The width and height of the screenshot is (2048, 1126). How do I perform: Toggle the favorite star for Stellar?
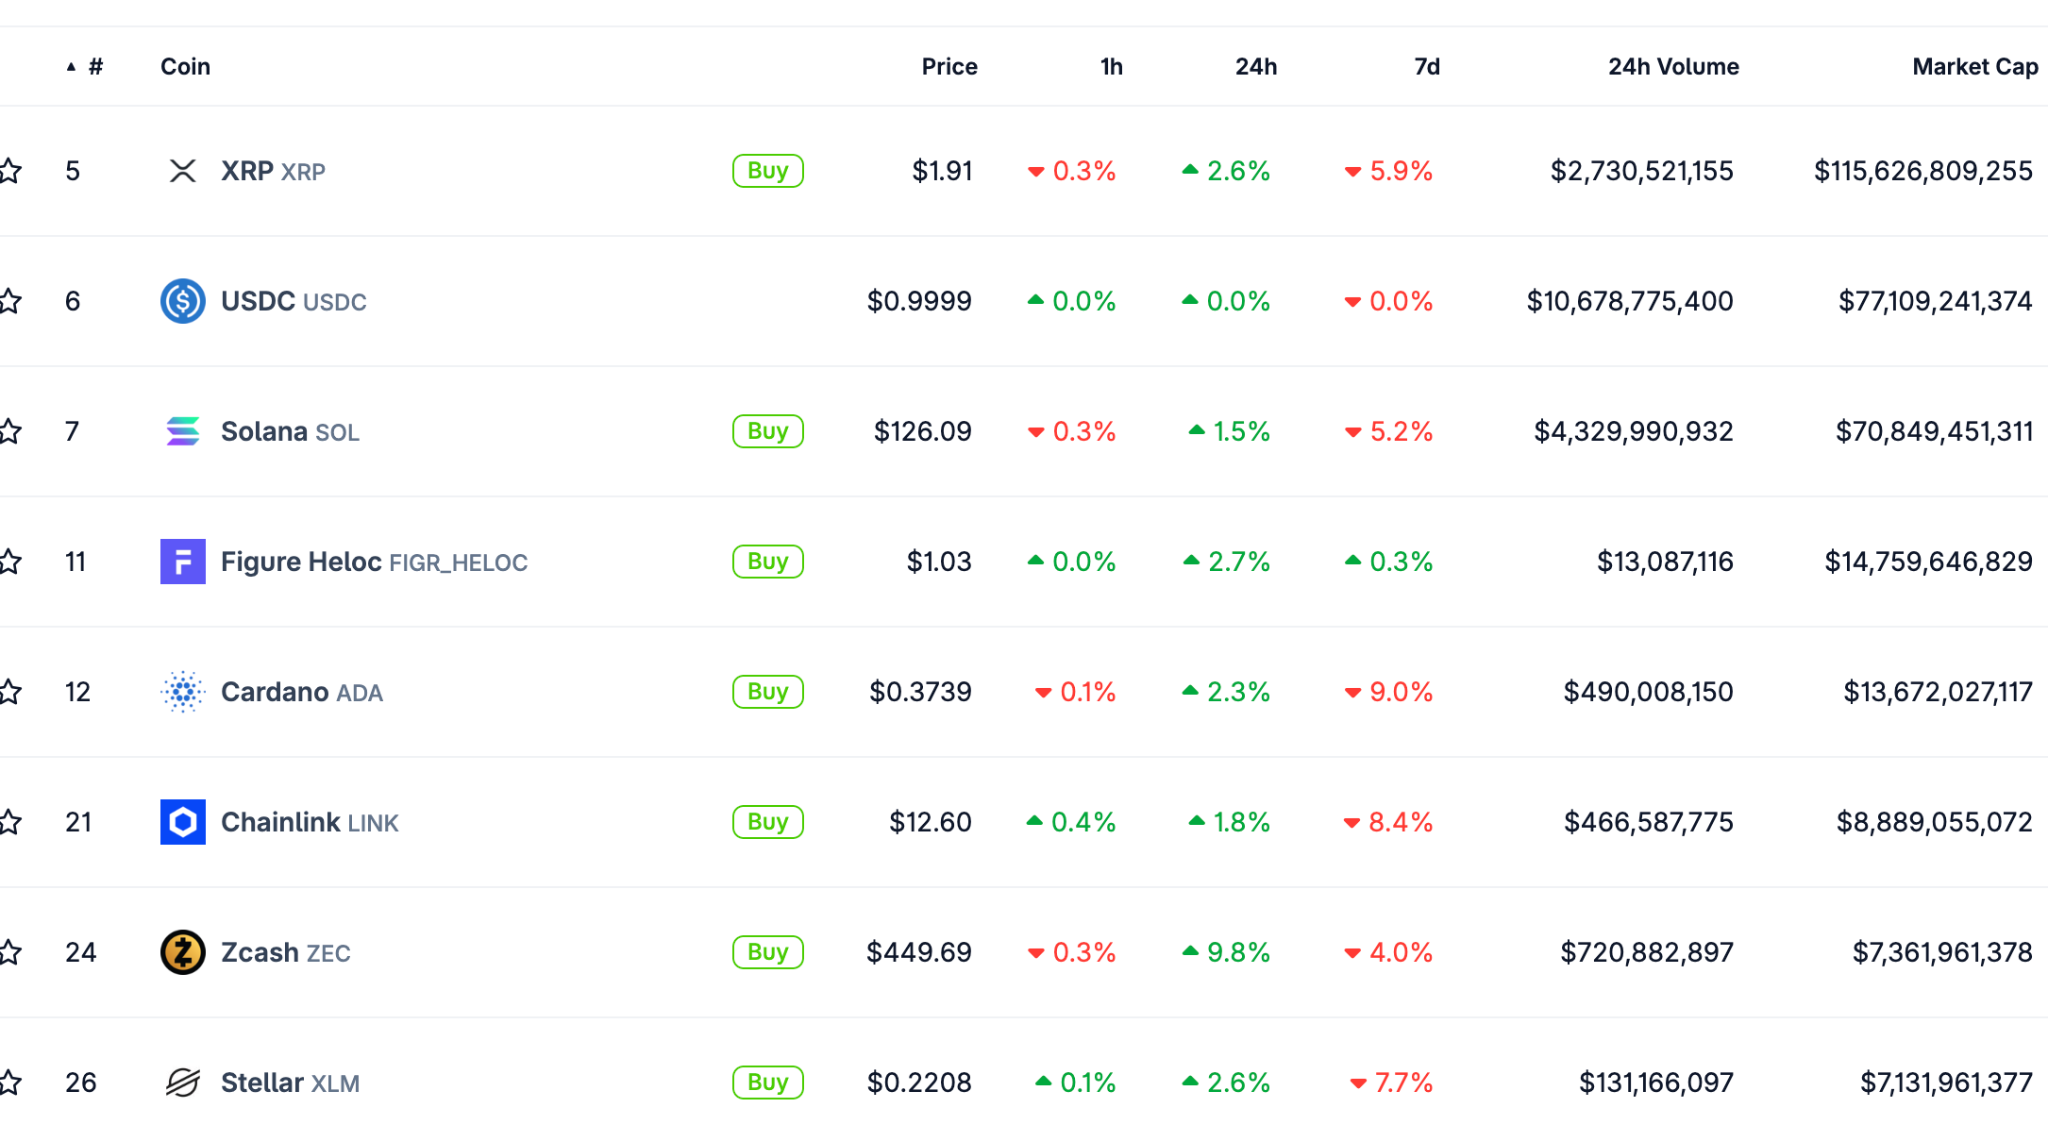pos(10,1082)
